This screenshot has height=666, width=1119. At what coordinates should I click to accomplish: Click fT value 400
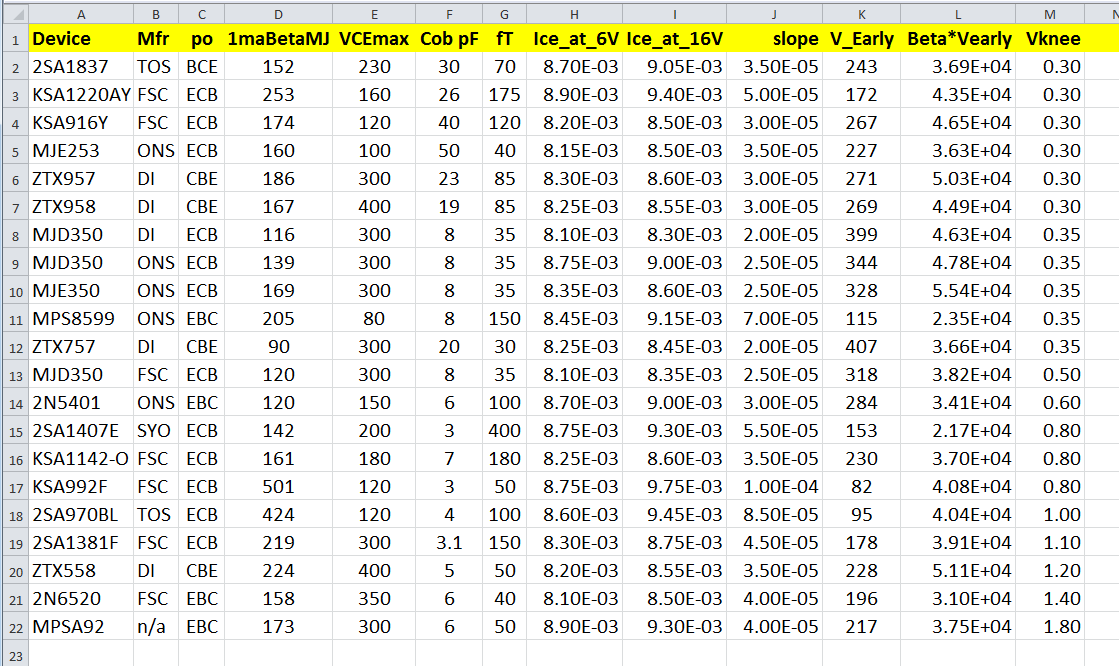click(x=505, y=431)
